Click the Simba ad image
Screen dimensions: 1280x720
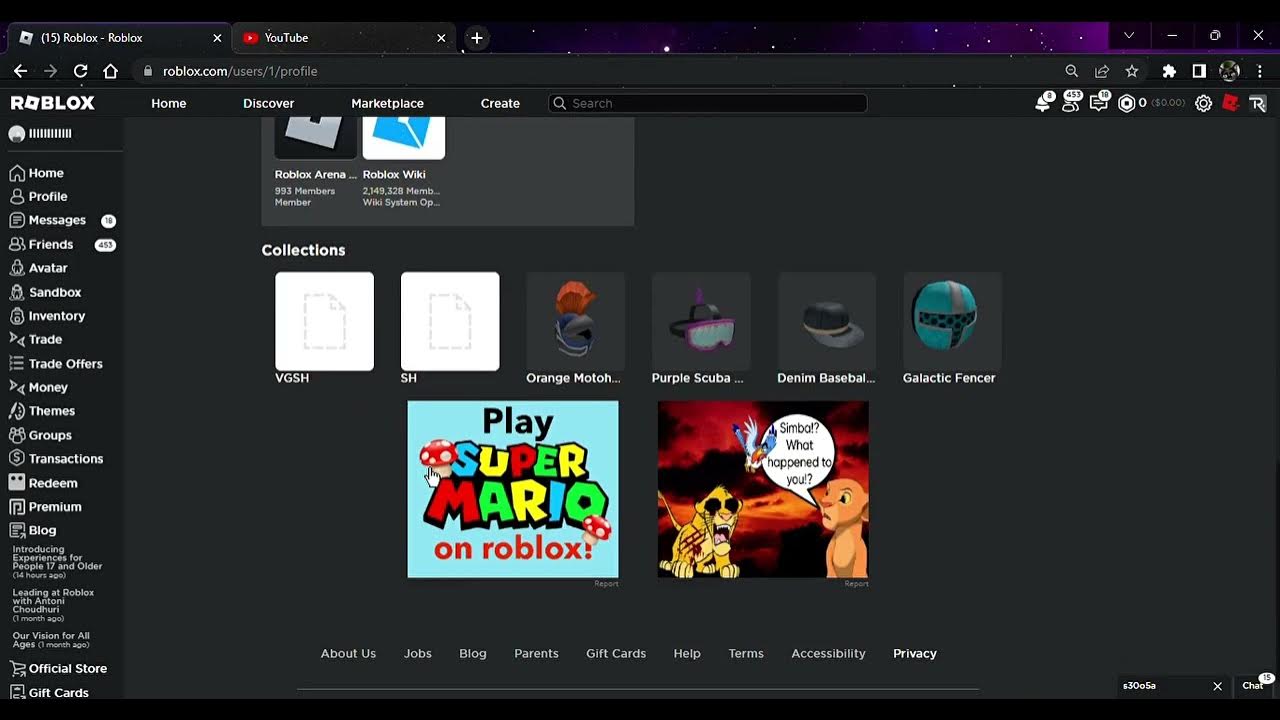[x=763, y=489]
